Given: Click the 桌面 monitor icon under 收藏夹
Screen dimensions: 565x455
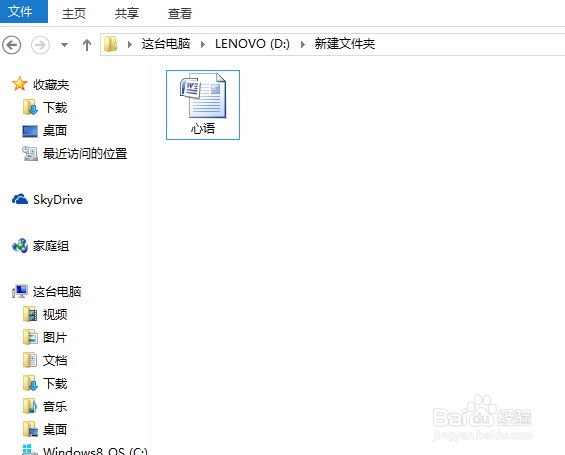Looking at the screenshot, I should tap(30, 131).
